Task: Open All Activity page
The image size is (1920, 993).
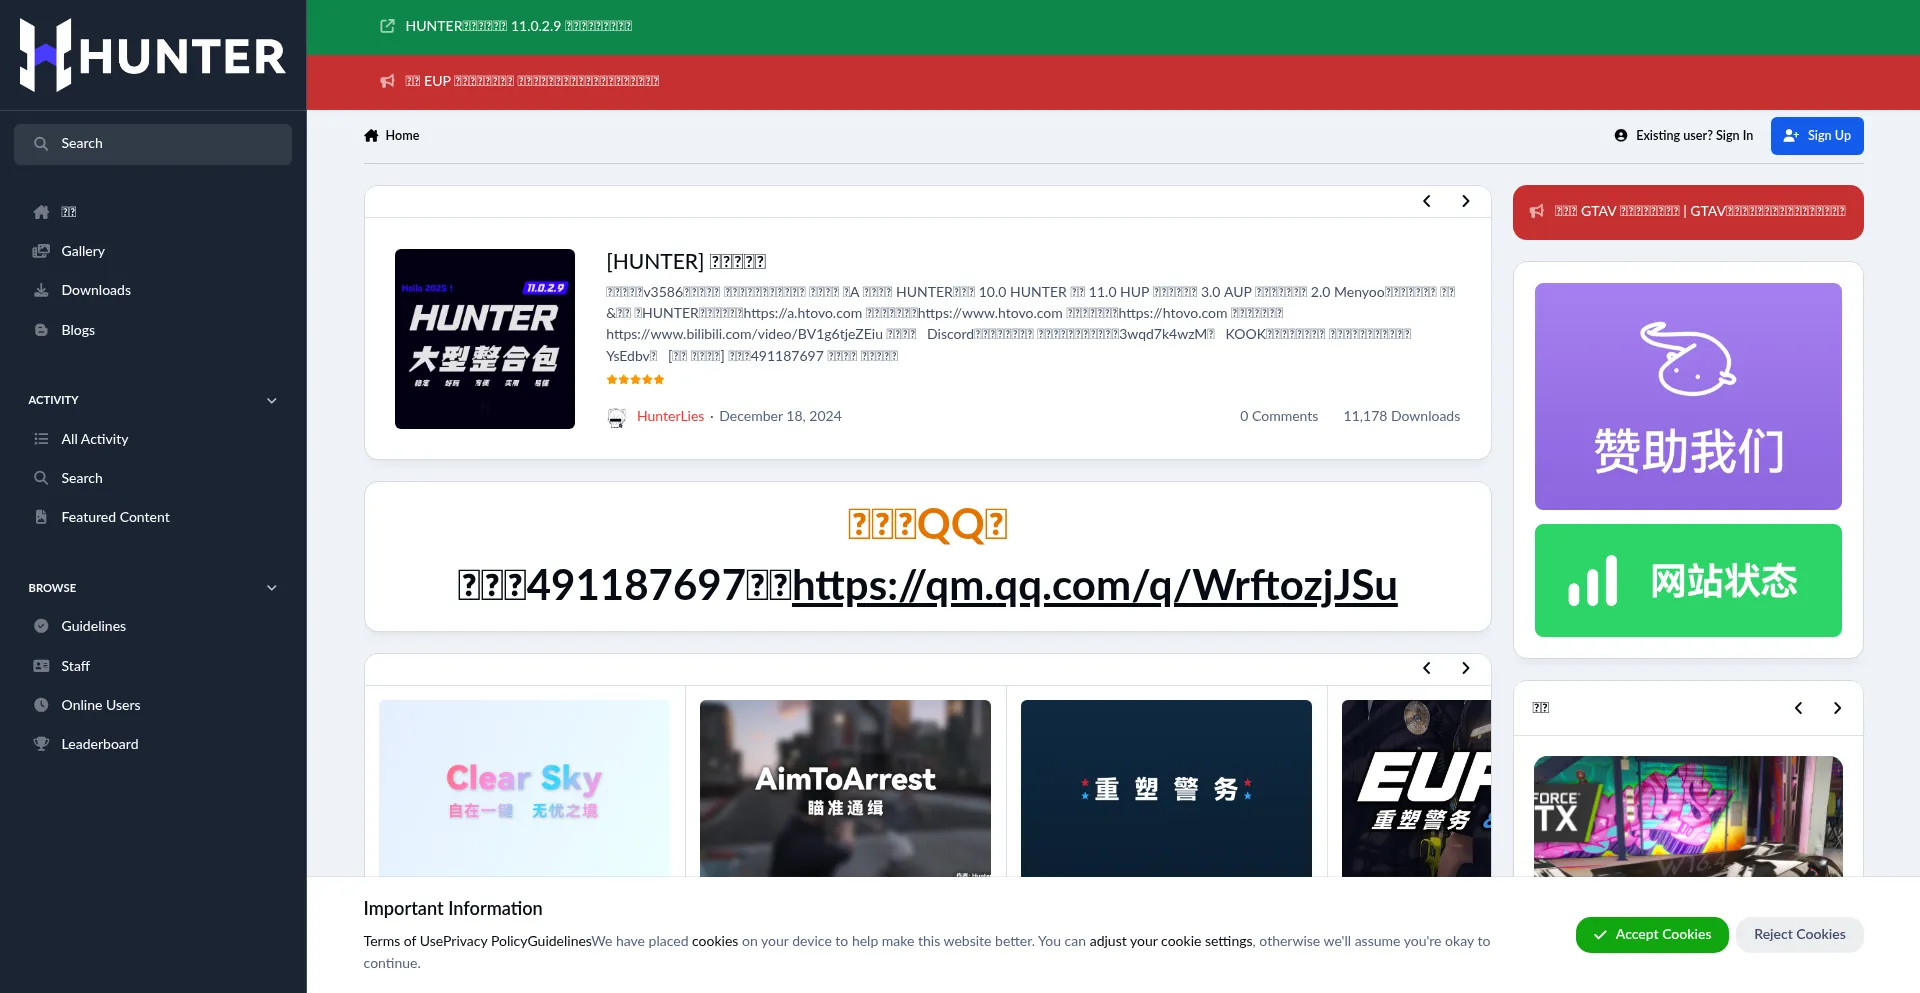Action: pos(95,439)
